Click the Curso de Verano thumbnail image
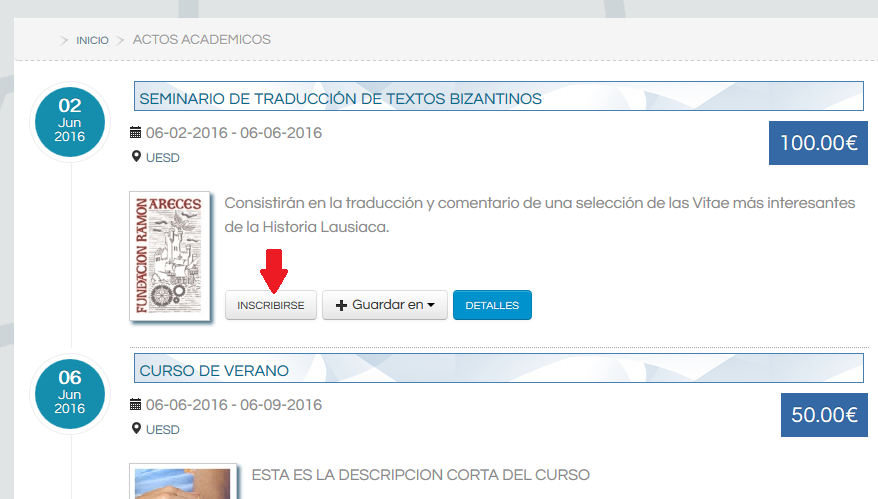The width and height of the screenshot is (878, 499). tap(183, 482)
